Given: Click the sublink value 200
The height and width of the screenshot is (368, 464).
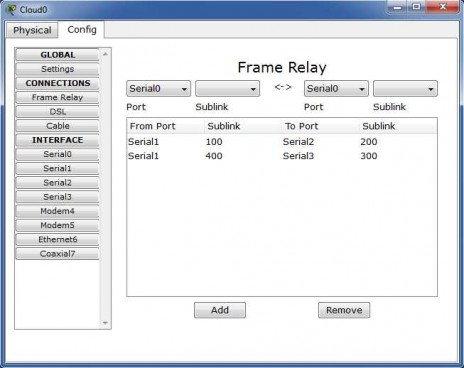Looking at the screenshot, I should [369, 142].
